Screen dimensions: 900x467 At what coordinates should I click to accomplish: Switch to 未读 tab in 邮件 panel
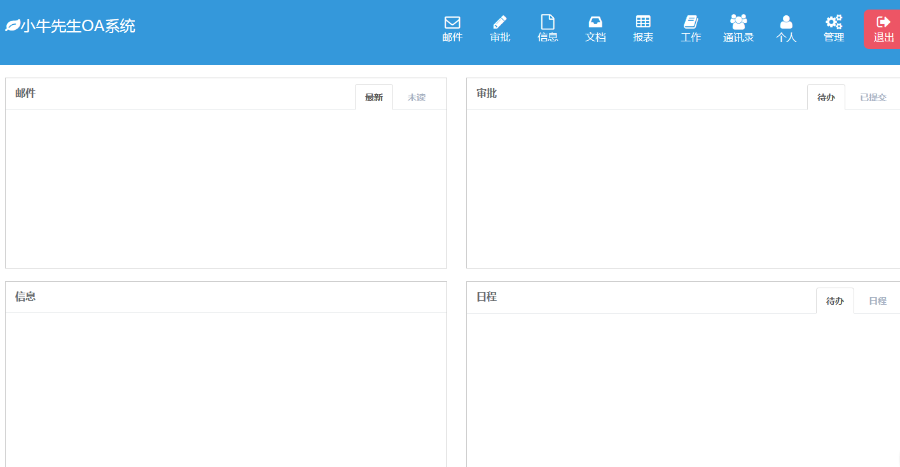click(416, 97)
